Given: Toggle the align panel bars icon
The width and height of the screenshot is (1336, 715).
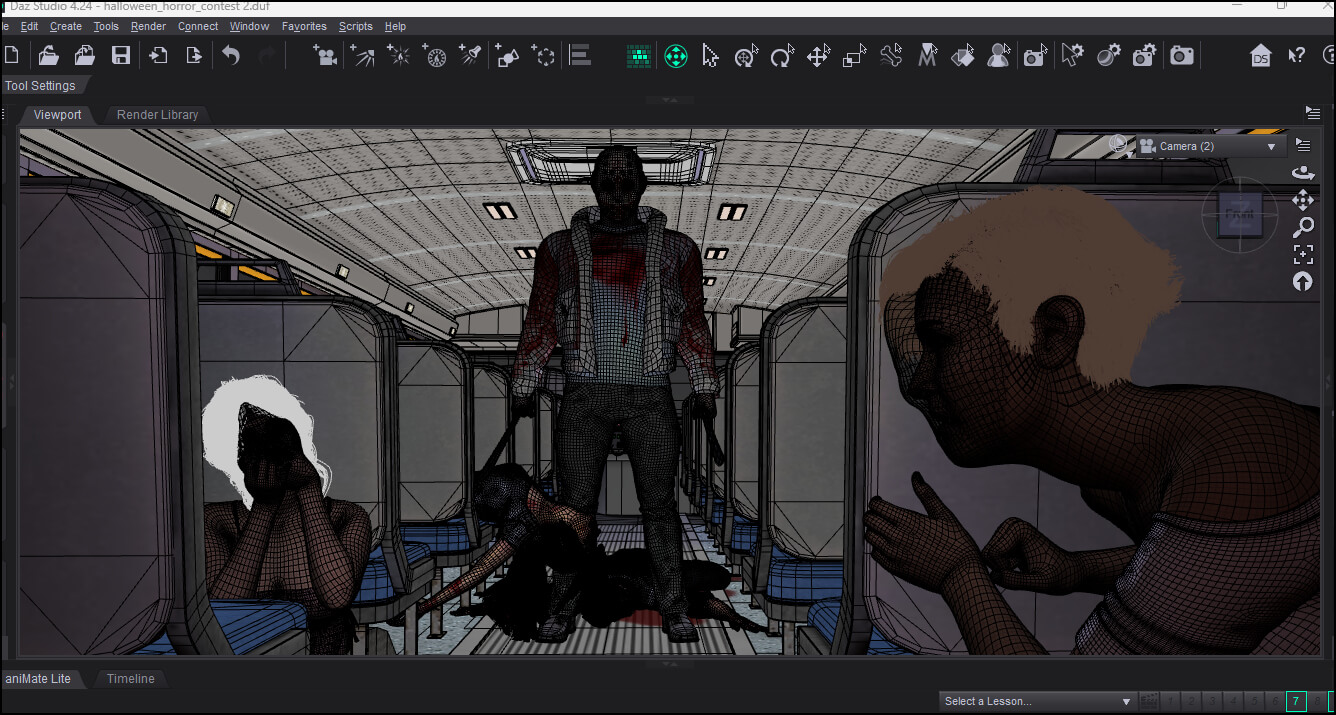Looking at the screenshot, I should 580,55.
